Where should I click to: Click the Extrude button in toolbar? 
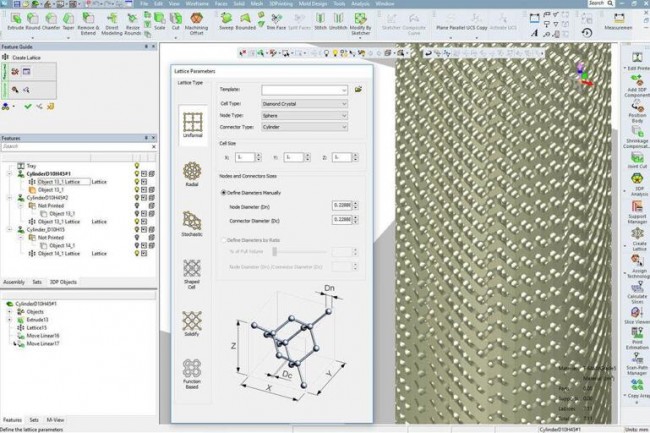(x=15, y=18)
